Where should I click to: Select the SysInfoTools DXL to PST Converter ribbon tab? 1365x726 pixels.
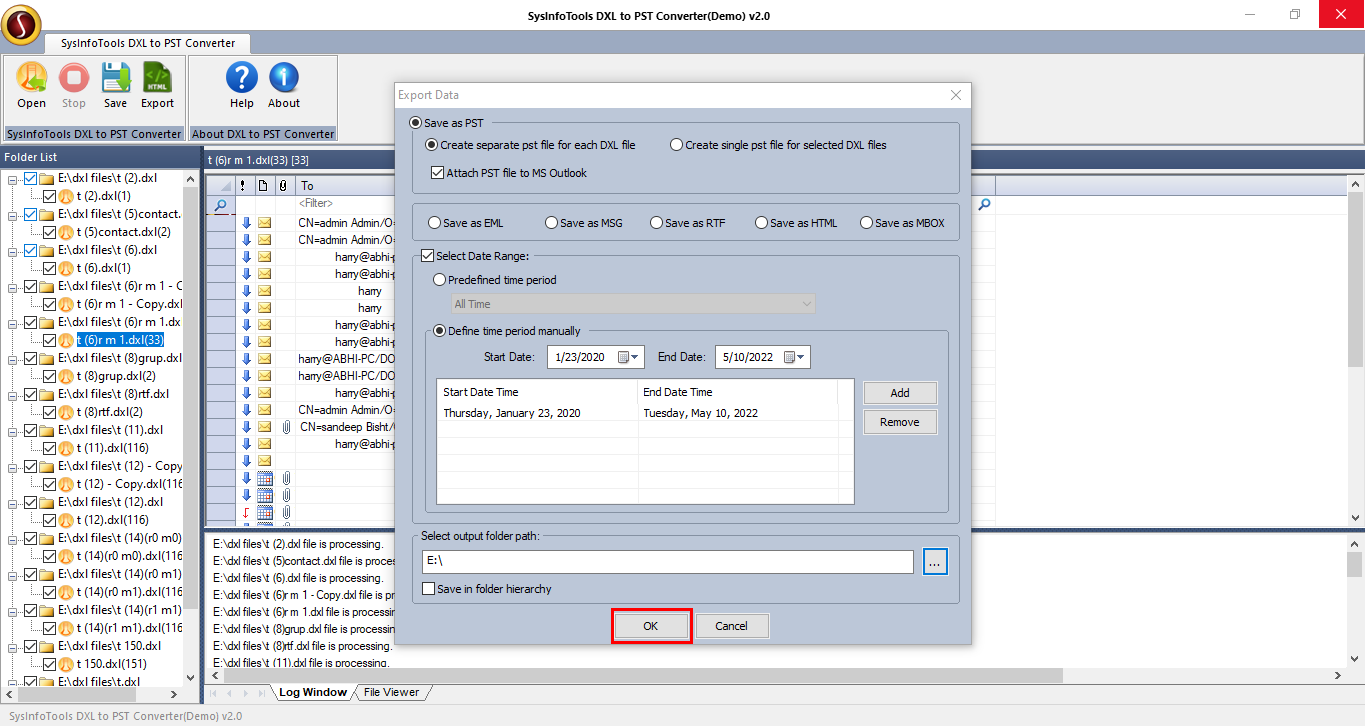tap(148, 44)
